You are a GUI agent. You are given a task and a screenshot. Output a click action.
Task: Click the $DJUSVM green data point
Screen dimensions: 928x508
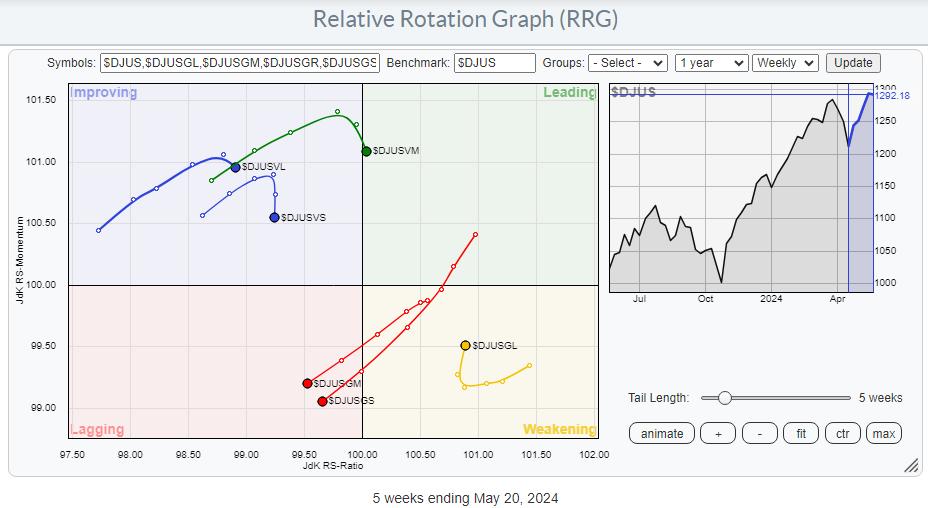pos(366,151)
